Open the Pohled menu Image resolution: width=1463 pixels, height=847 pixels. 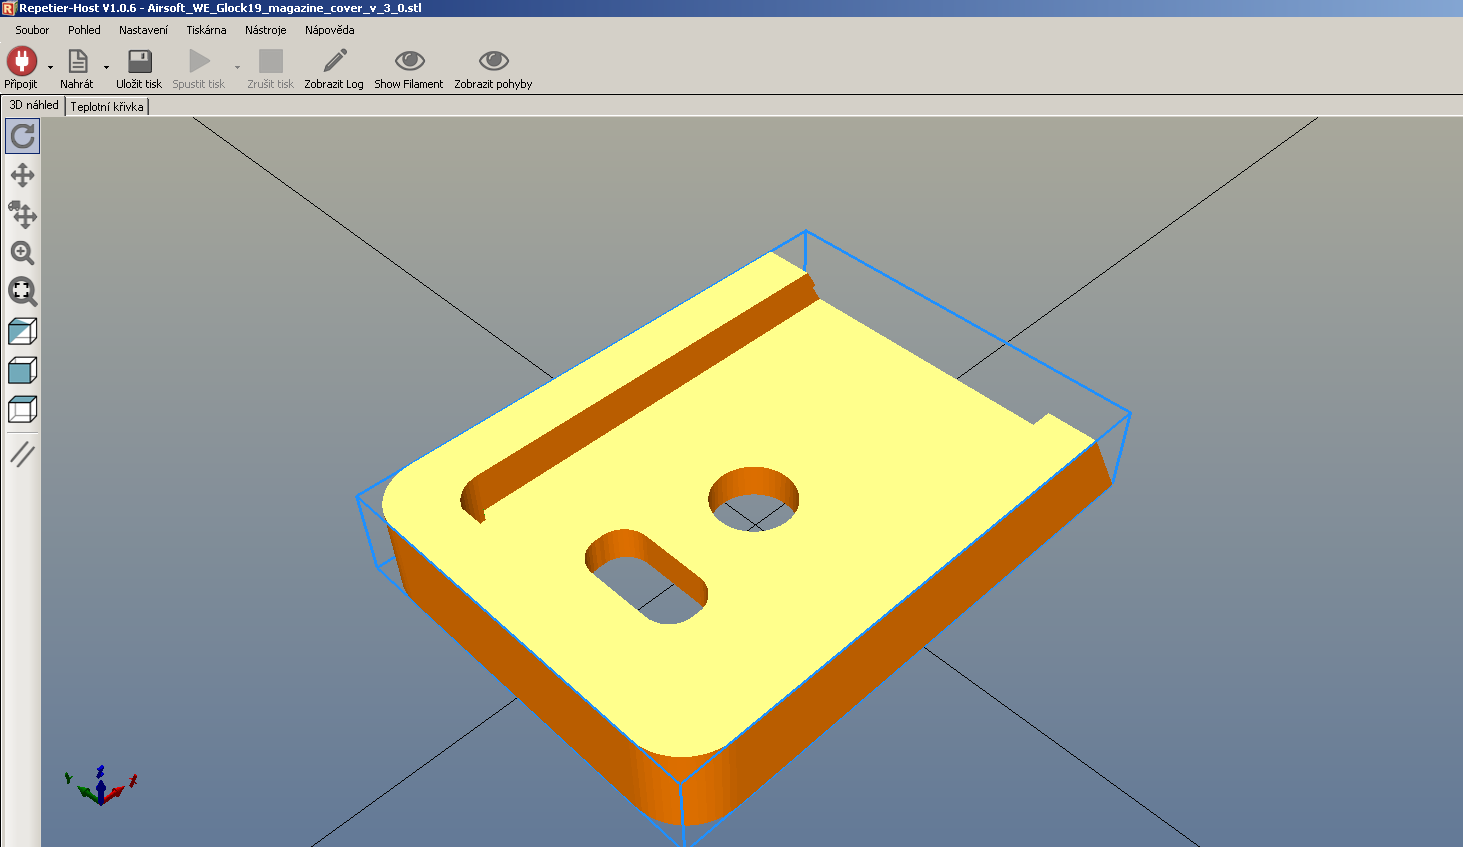click(x=84, y=30)
